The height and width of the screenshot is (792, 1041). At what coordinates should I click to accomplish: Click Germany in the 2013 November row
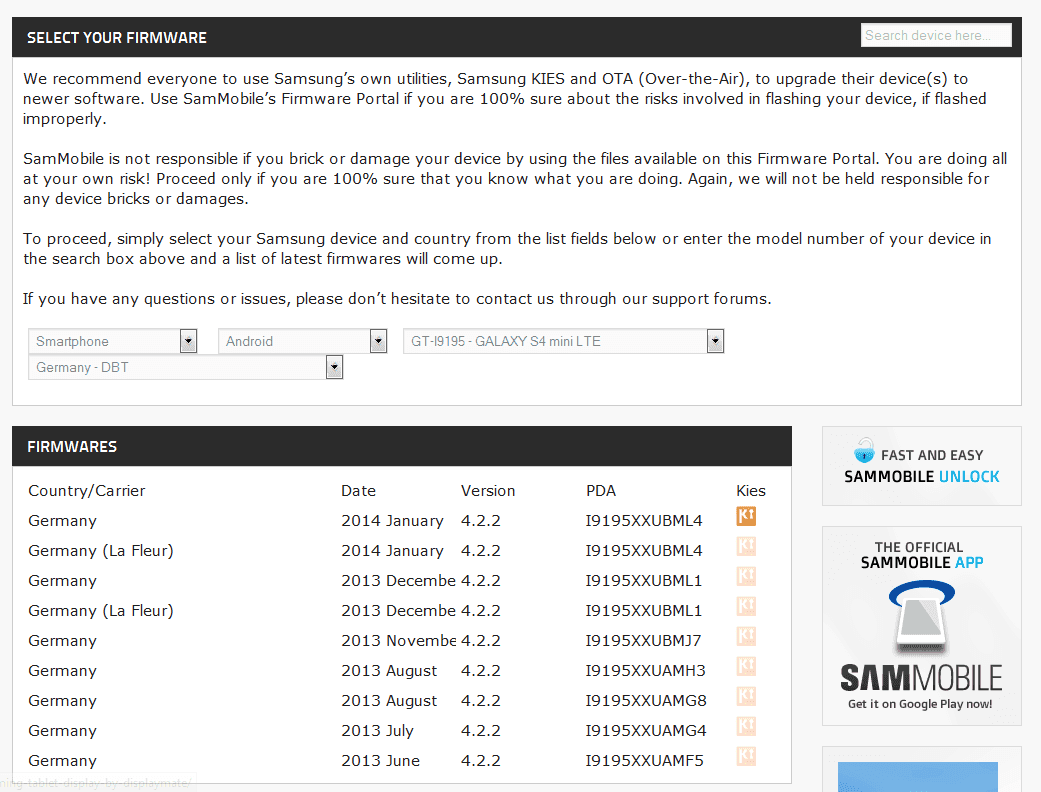click(62, 641)
